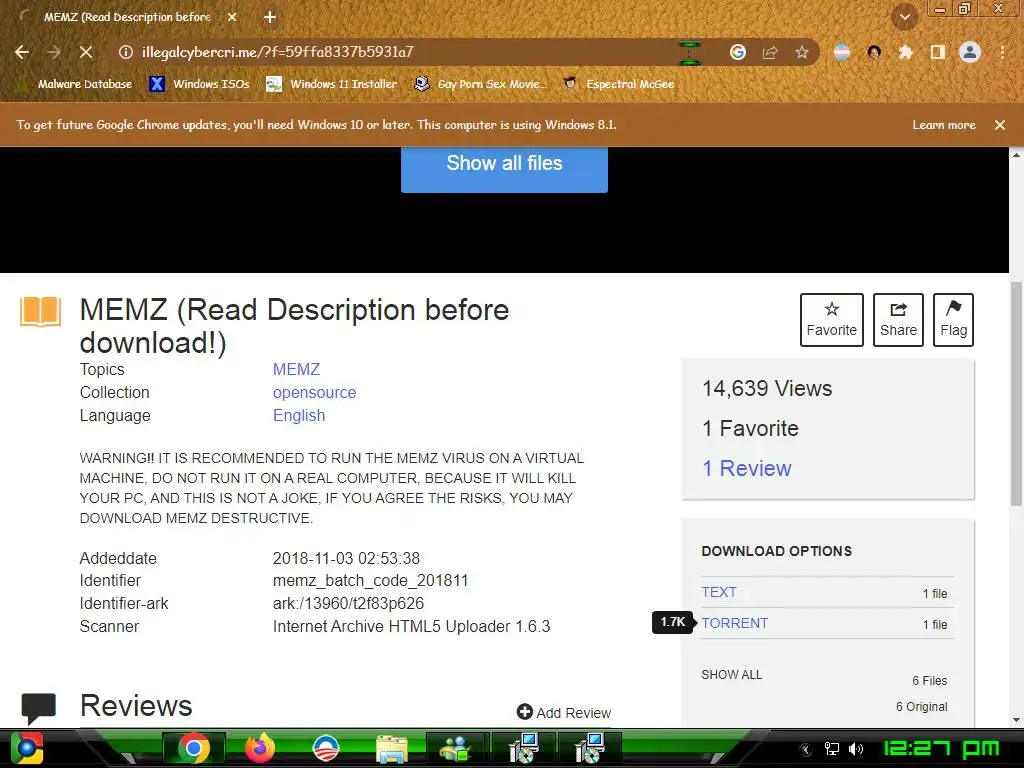
Task: Open the Chrome profile menu
Action: coord(970,52)
